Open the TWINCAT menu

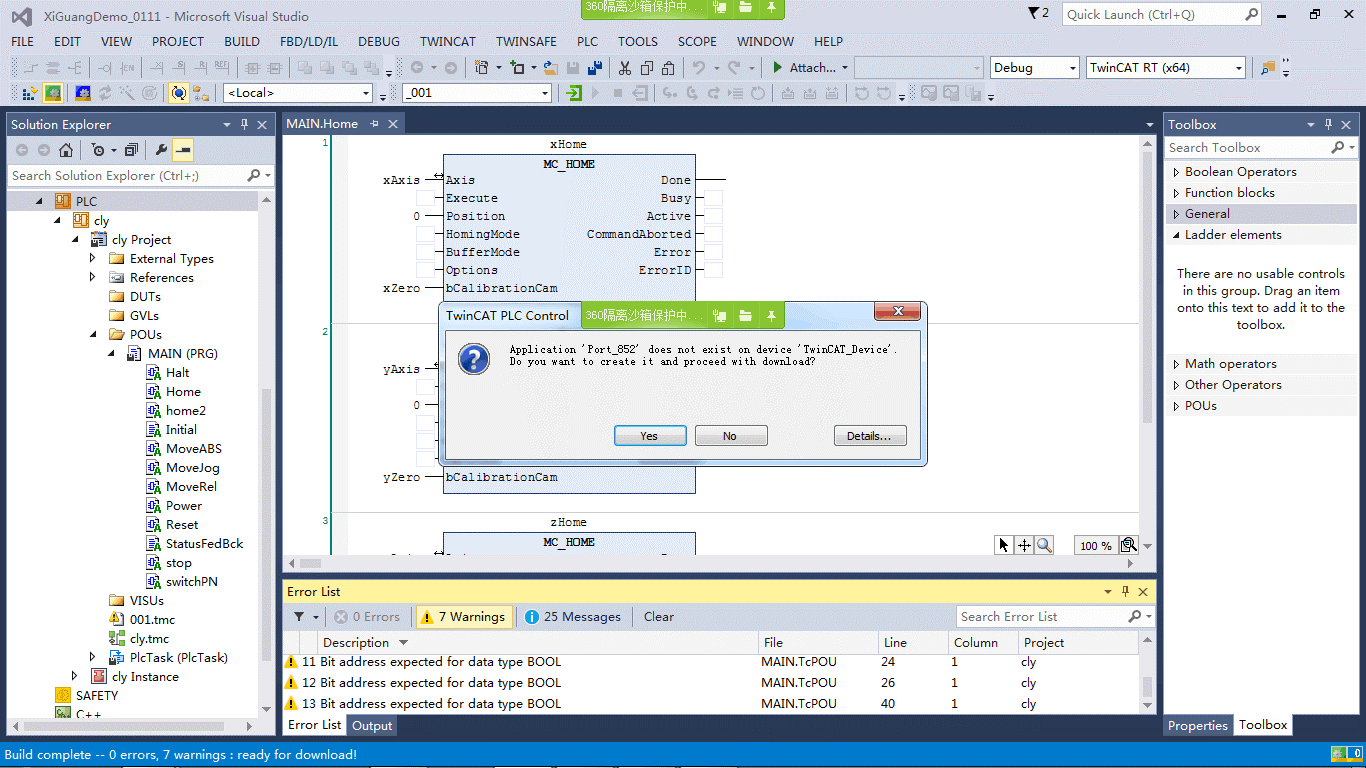448,42
